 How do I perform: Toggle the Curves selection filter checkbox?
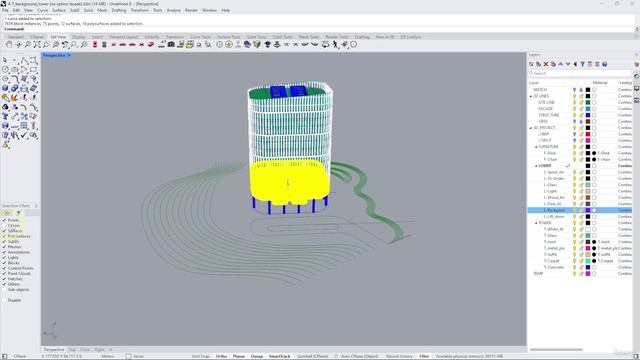4,225
